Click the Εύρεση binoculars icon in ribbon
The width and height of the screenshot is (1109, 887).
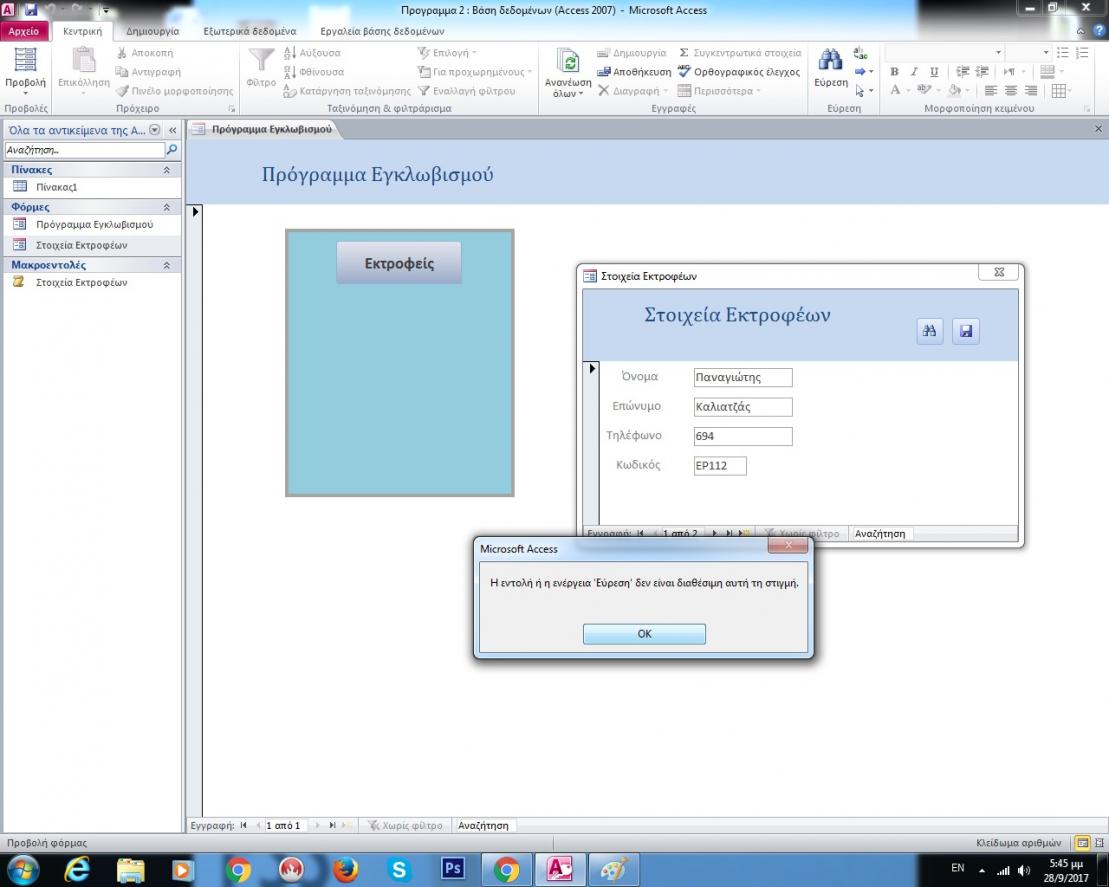pyautogui.click(x=830, y=61)
